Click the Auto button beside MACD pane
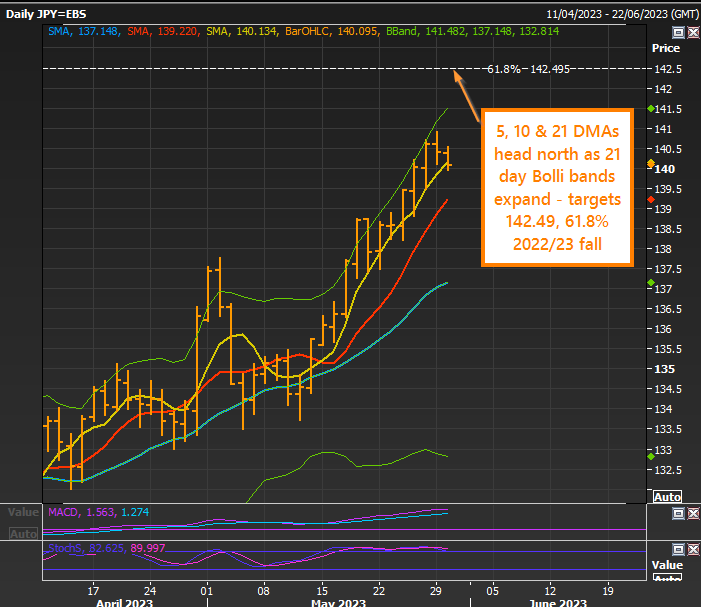701x607 pixels. pyautogui.click(x=24, y=533)
